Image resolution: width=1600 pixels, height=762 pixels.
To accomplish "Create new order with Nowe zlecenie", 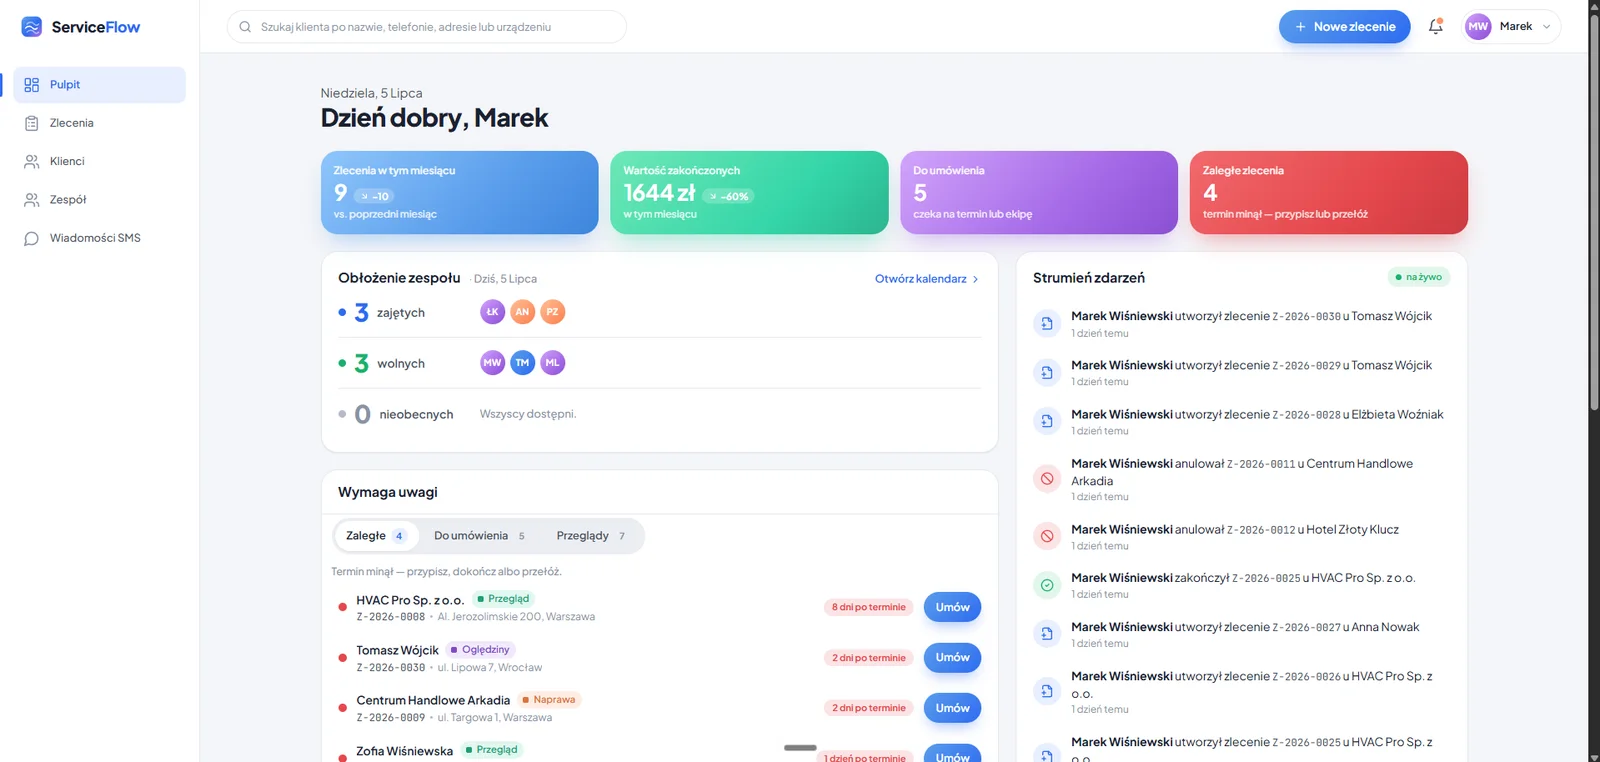I will 1344,27.
